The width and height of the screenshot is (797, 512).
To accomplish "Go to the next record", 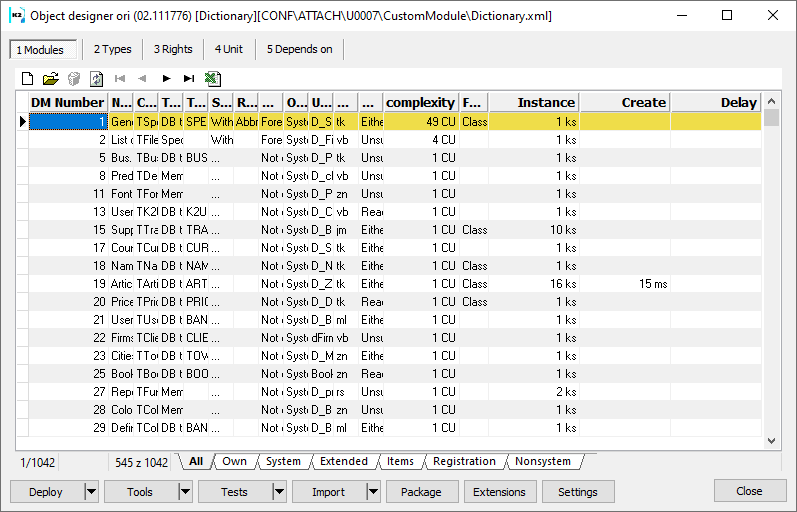I will (166, 78).
